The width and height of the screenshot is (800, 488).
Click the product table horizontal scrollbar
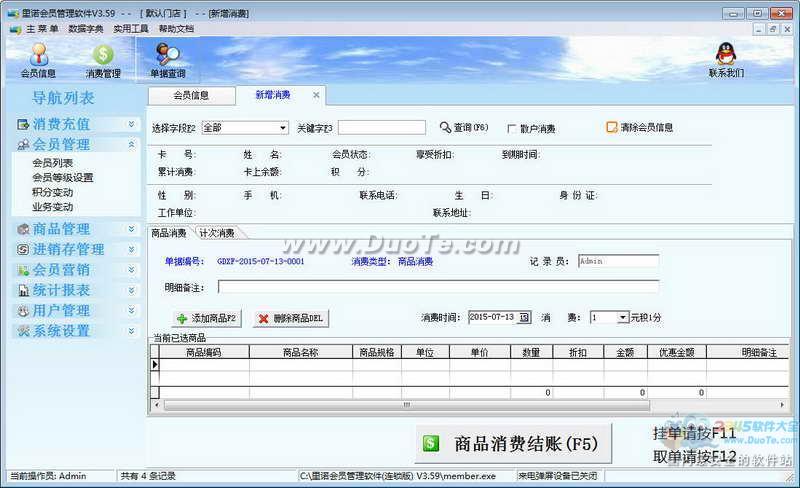[x=407, y=405]
